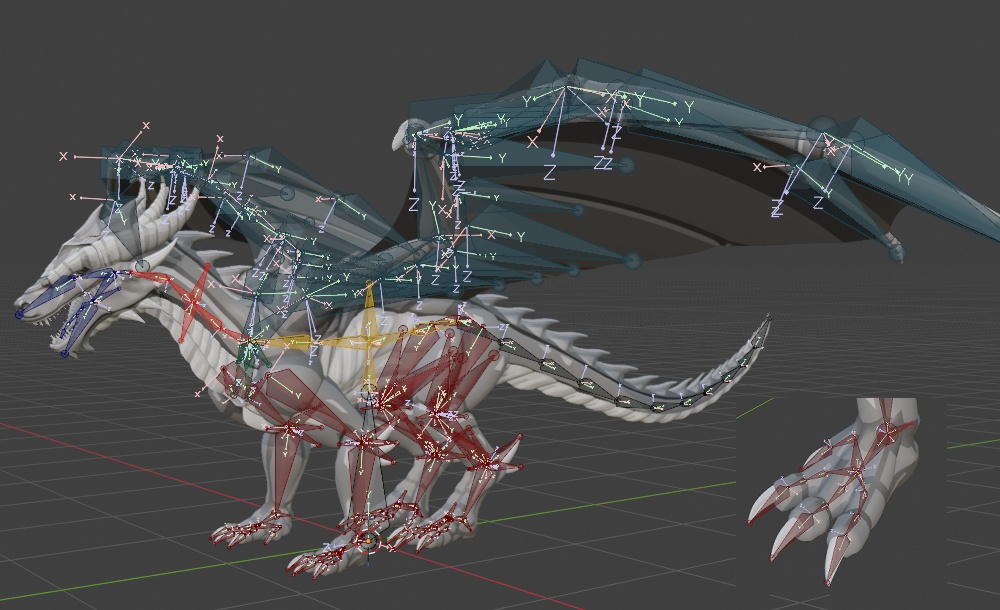Select the lowest wing finger bone's sphere endpoint
1000x610 pixels.
pyautogui.click(x=633, y=260)
